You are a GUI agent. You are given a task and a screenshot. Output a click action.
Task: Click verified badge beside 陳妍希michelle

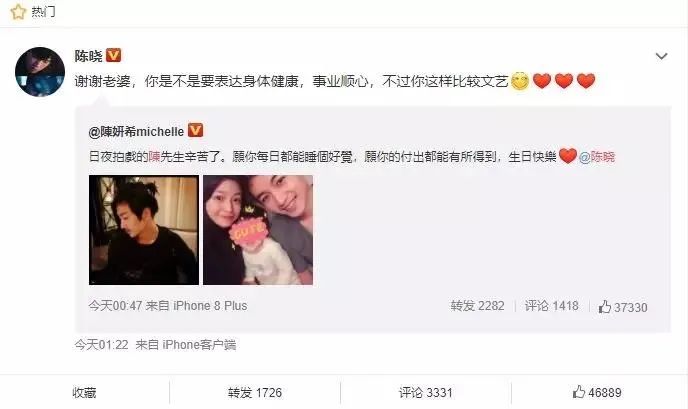pos(195,130)
